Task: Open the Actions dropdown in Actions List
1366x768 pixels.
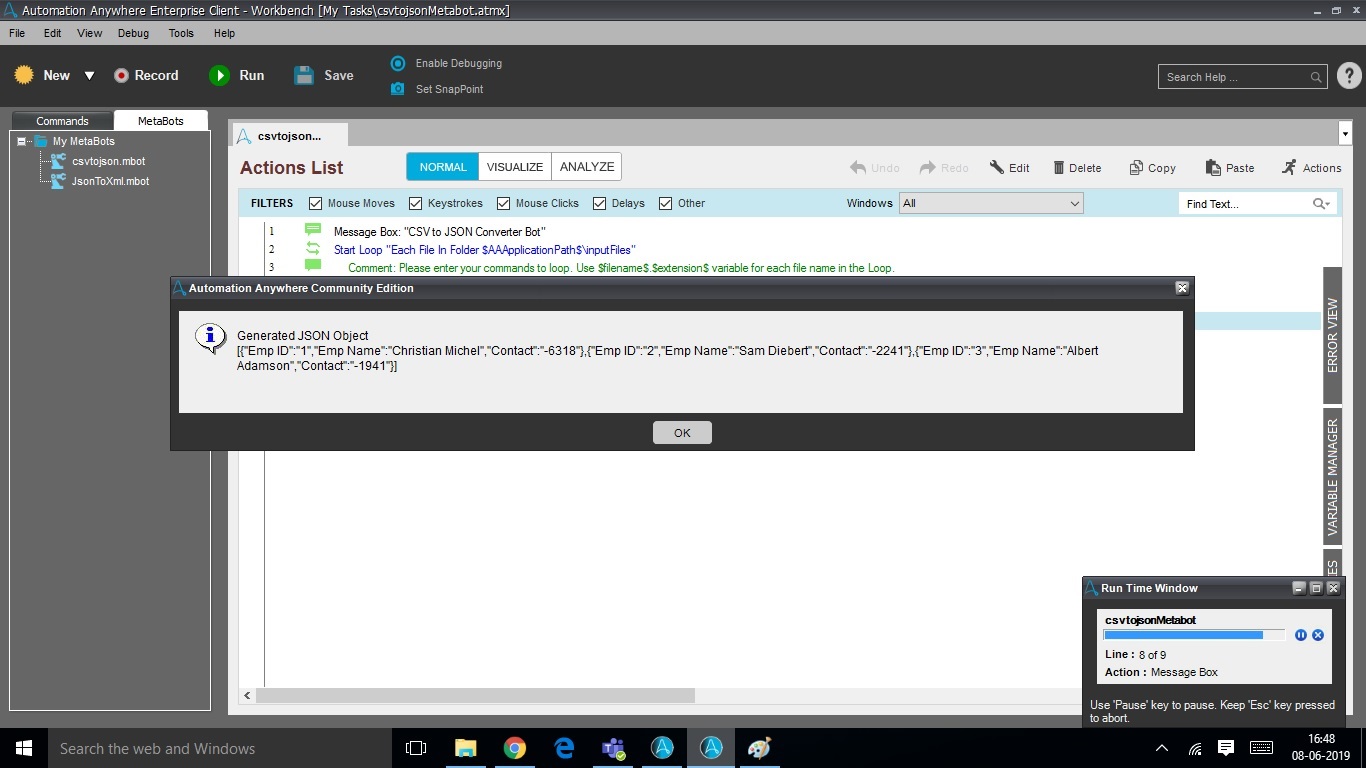Action: 1311,168
